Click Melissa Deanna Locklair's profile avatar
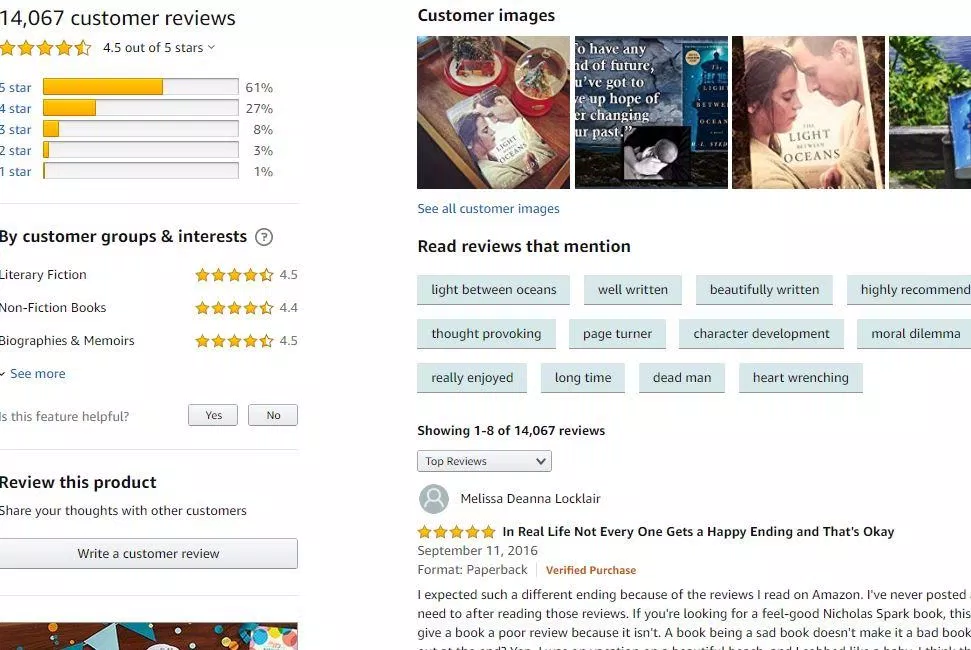 pos(433,498)
